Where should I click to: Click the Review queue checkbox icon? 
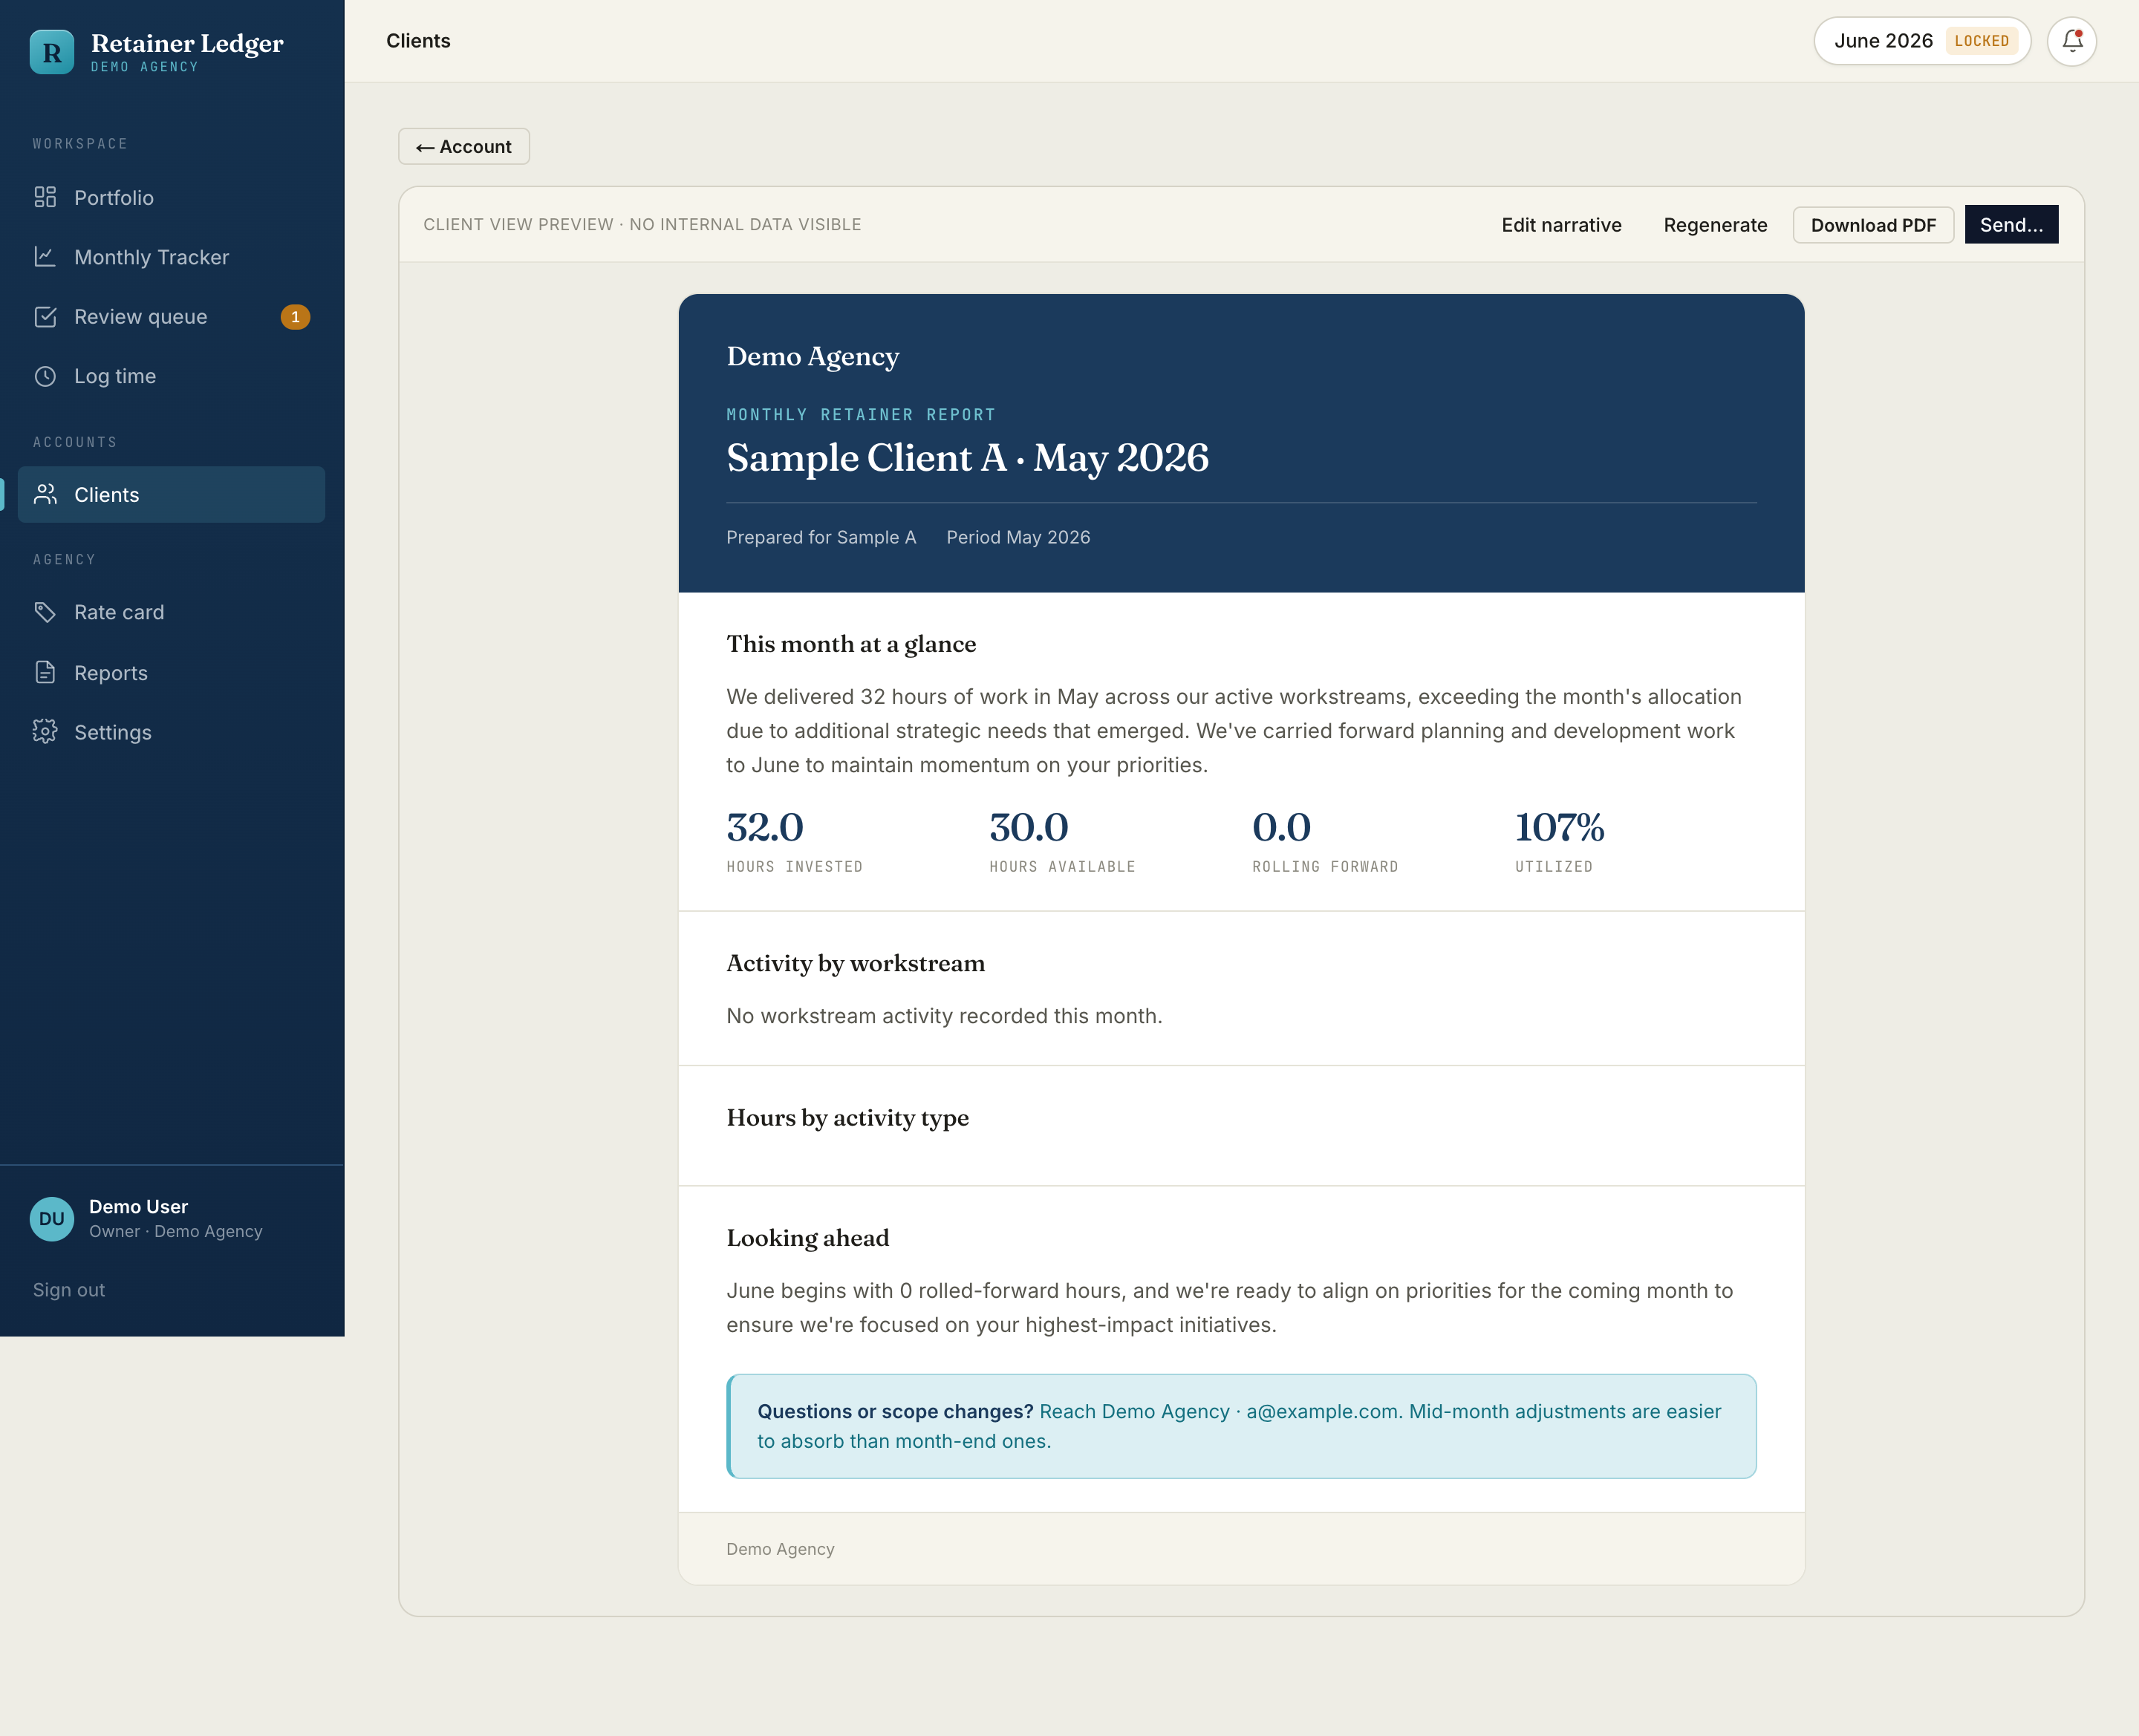[x=45, y=317]
